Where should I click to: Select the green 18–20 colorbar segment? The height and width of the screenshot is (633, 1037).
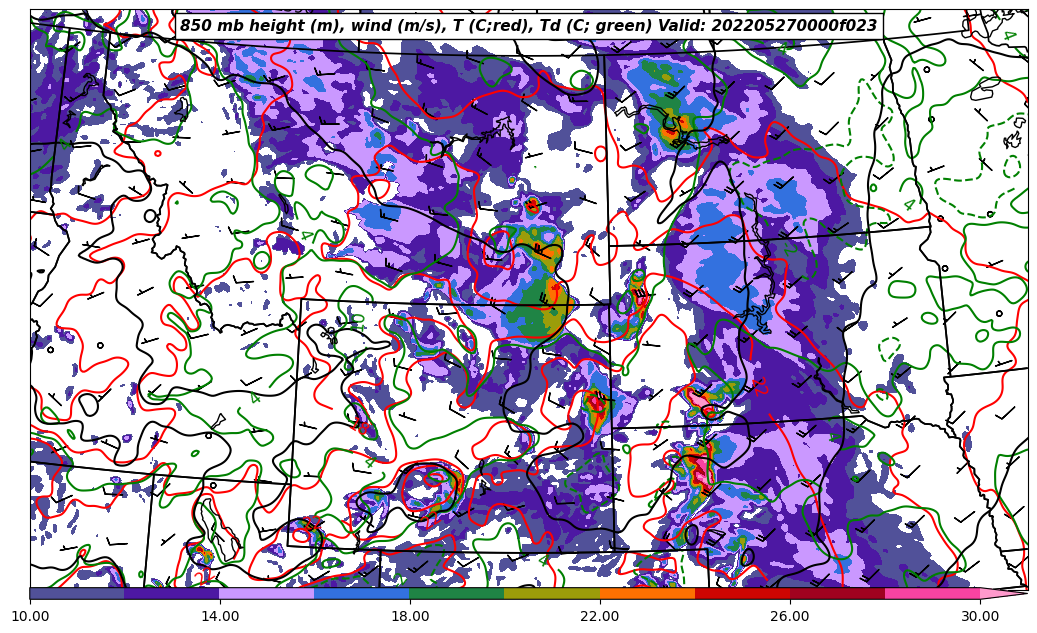tap(457, 593)
